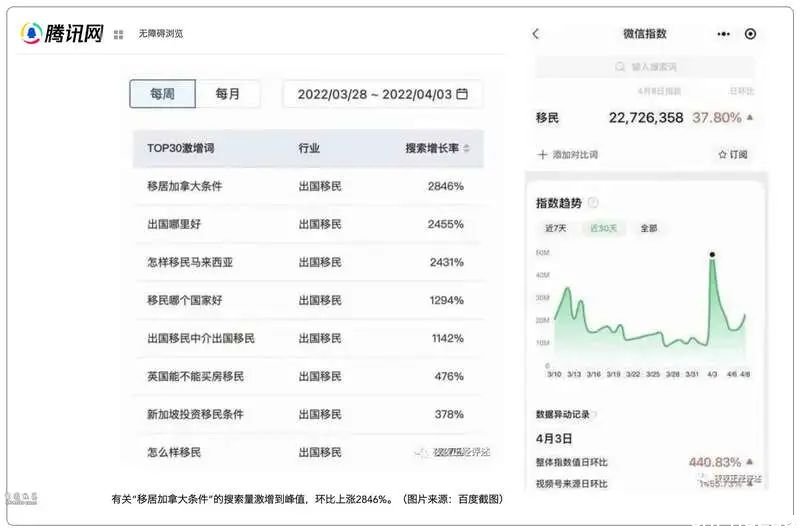Select the 出国移民中介出国移民 row
Image resolution: width=800 pixels, height=531 pixels.
click(x=308, y=338)
